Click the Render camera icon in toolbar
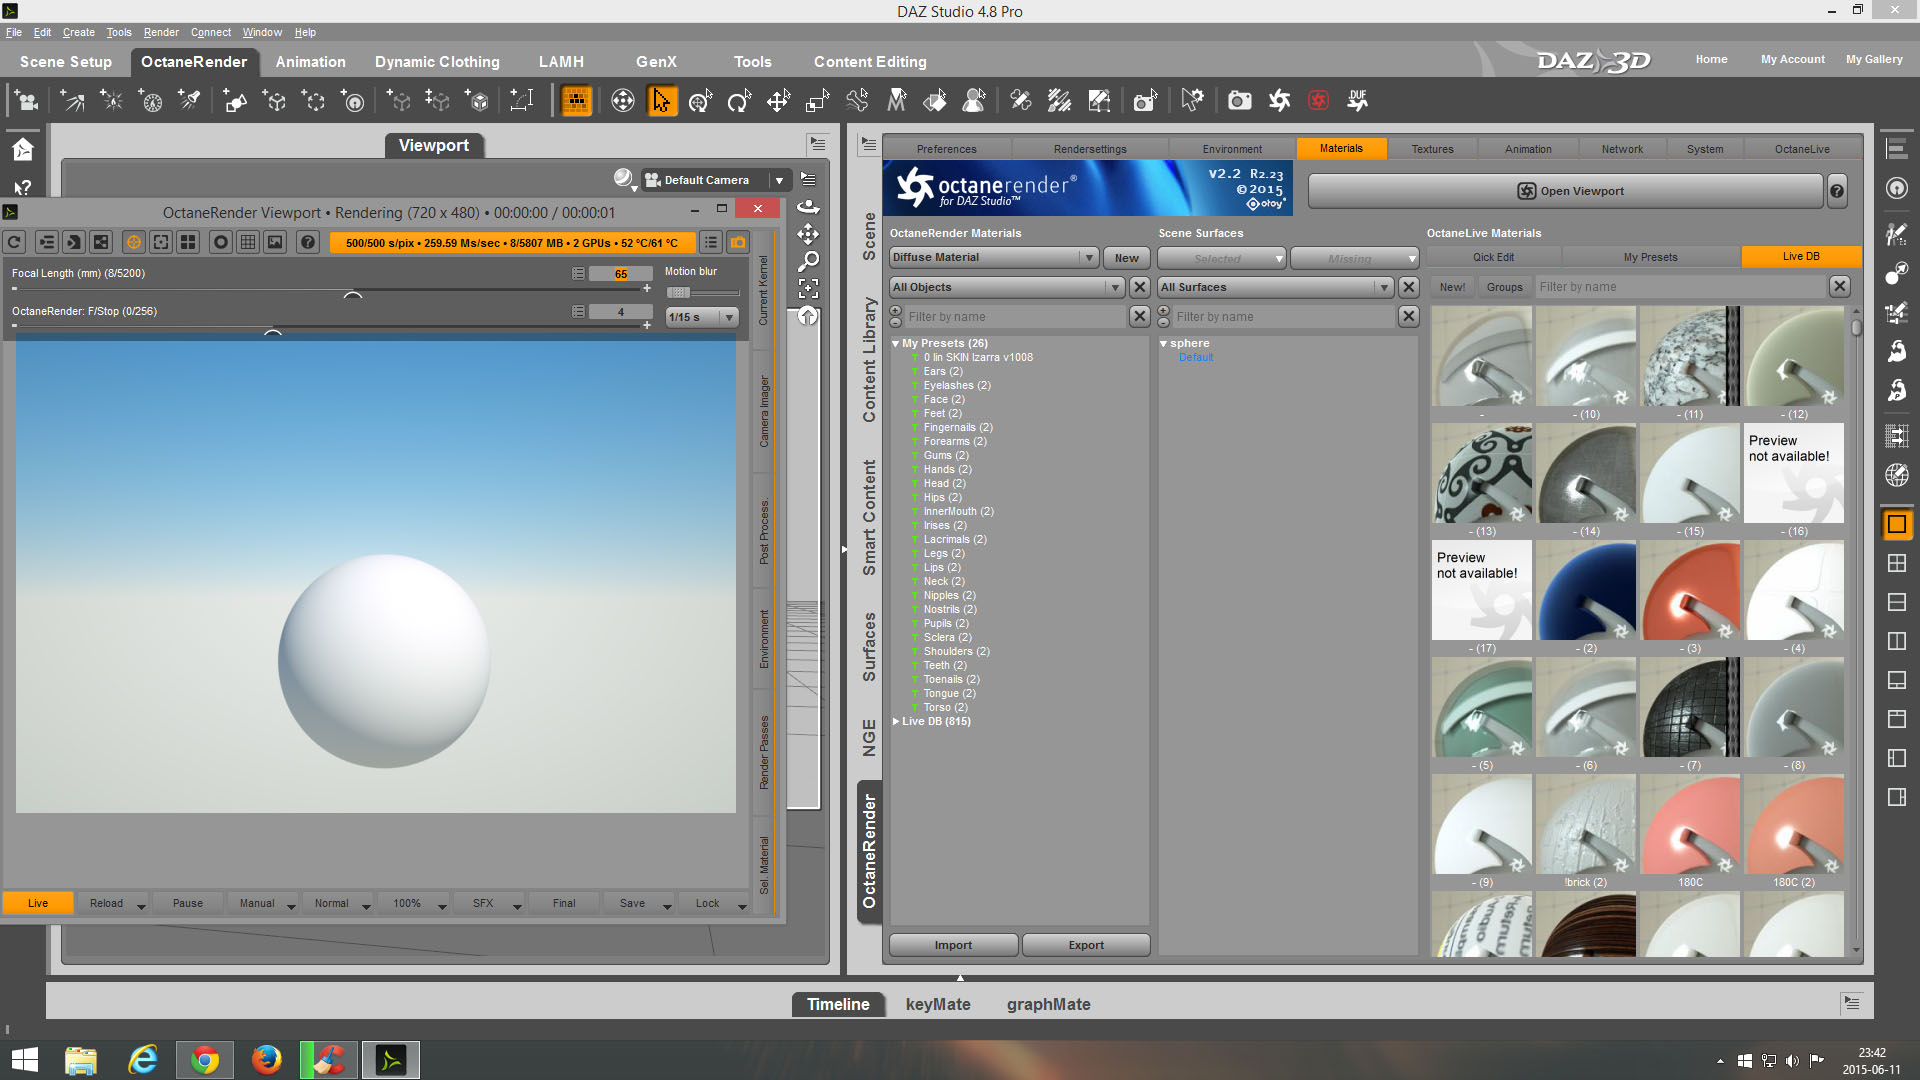Image resolution: width=1920 pixels, height=1080 pixels. 1239,101
